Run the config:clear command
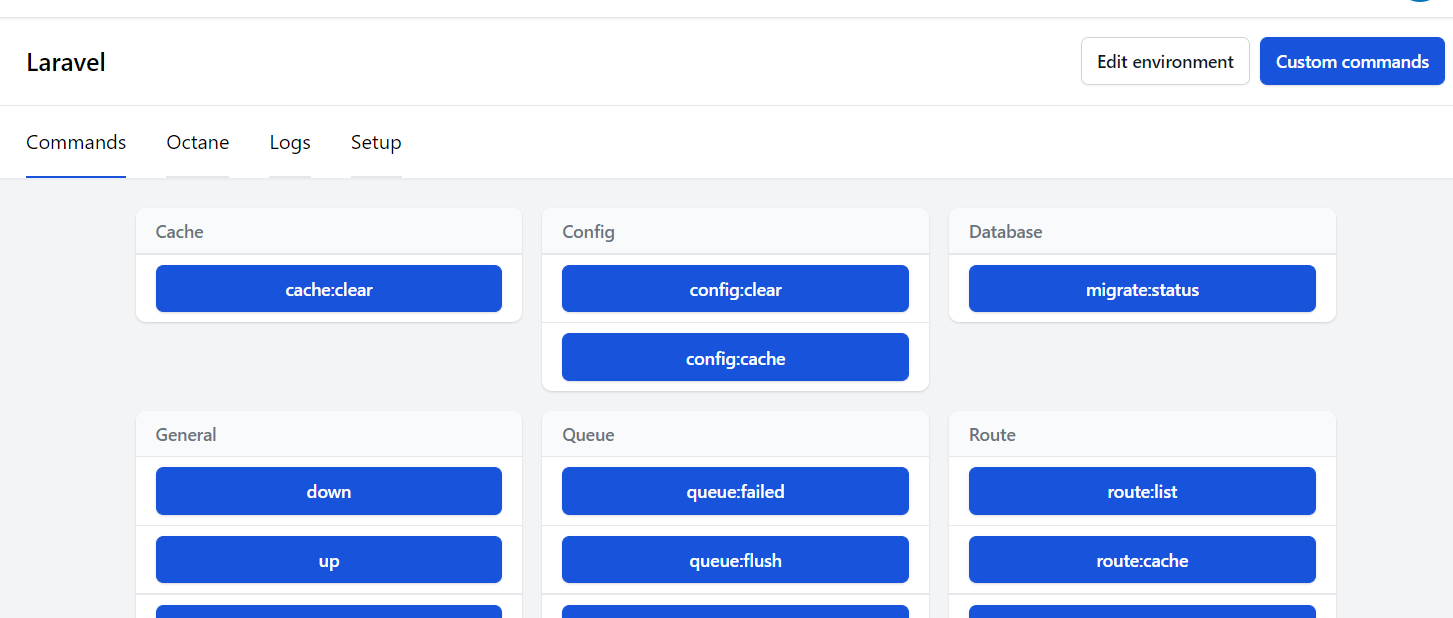This screenshot has width=1453, height=618. click(x=735, y=289)
